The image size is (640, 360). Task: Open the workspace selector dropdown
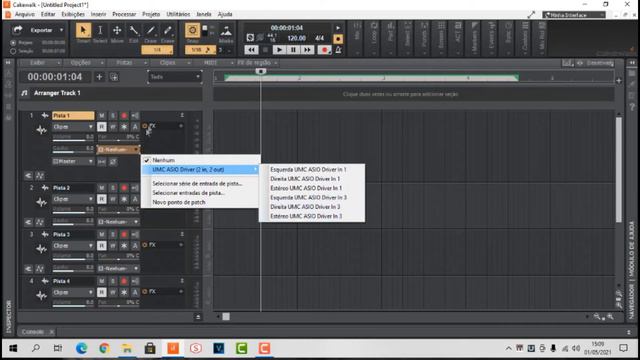point(574,15)
